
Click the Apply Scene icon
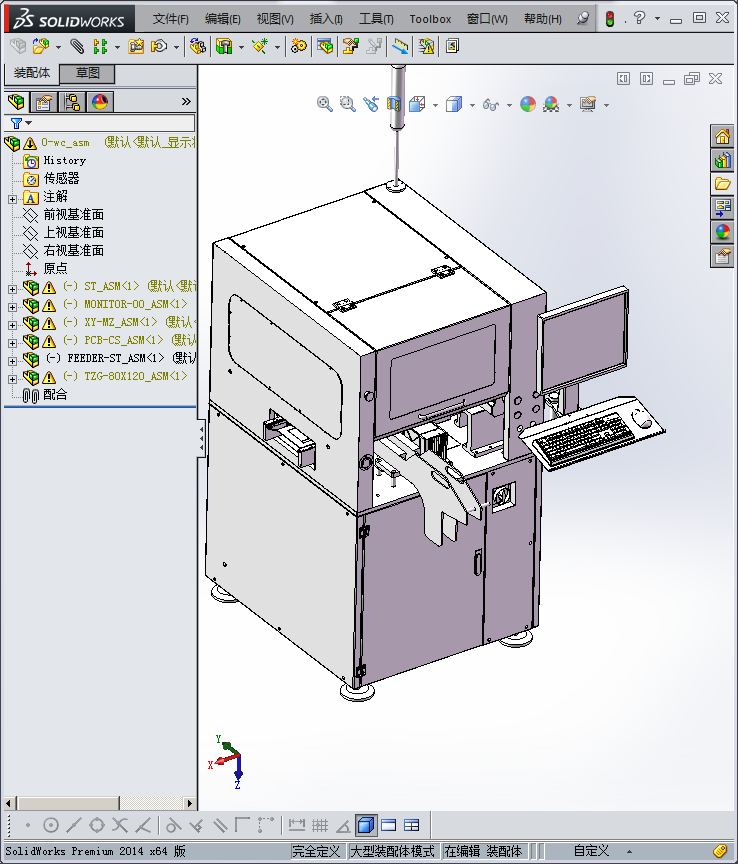click(551, 104)
